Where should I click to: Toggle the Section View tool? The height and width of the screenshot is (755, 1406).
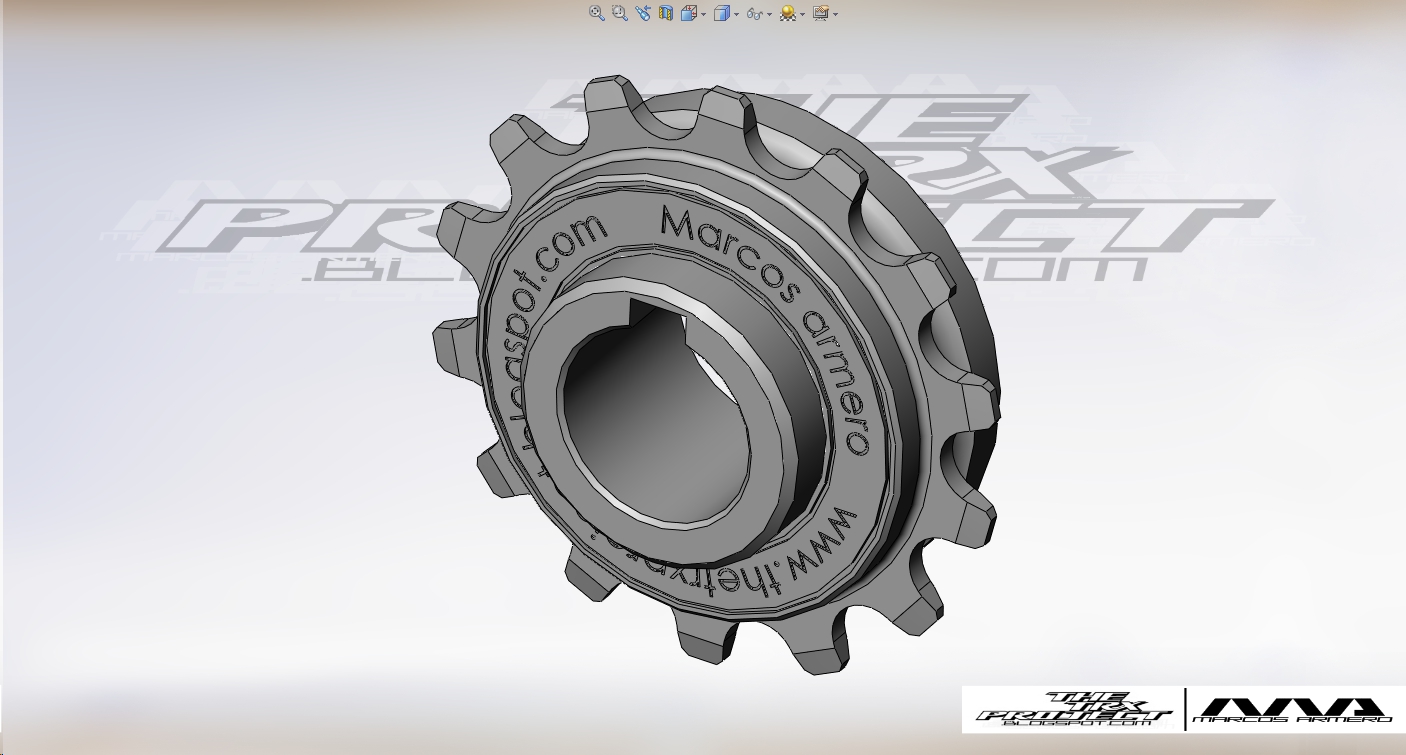666,13
